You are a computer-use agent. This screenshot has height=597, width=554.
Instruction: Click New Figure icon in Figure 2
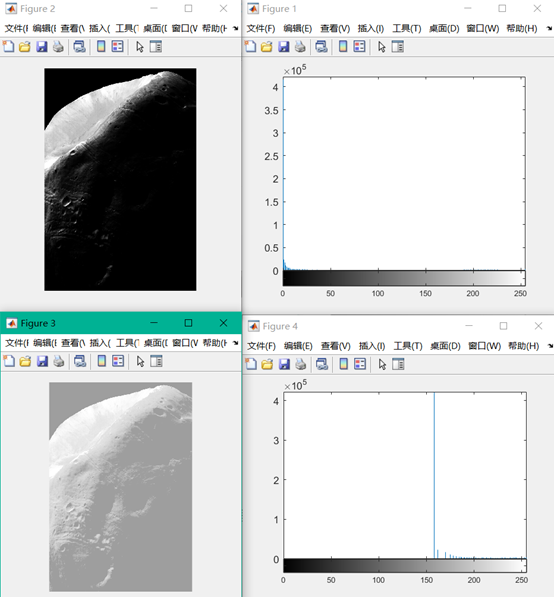click(8, 47)
